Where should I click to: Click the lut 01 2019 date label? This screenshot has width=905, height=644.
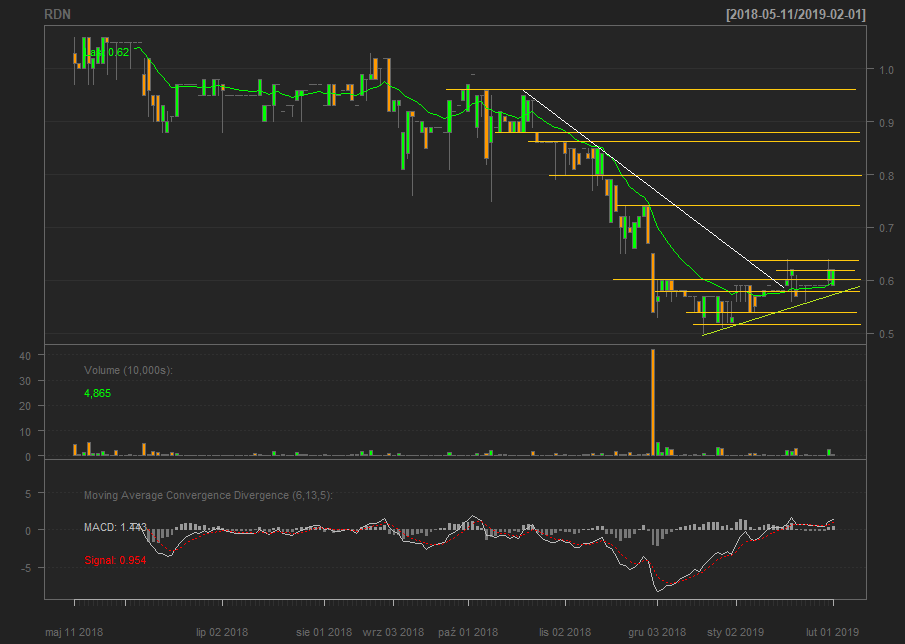(832, 632)
